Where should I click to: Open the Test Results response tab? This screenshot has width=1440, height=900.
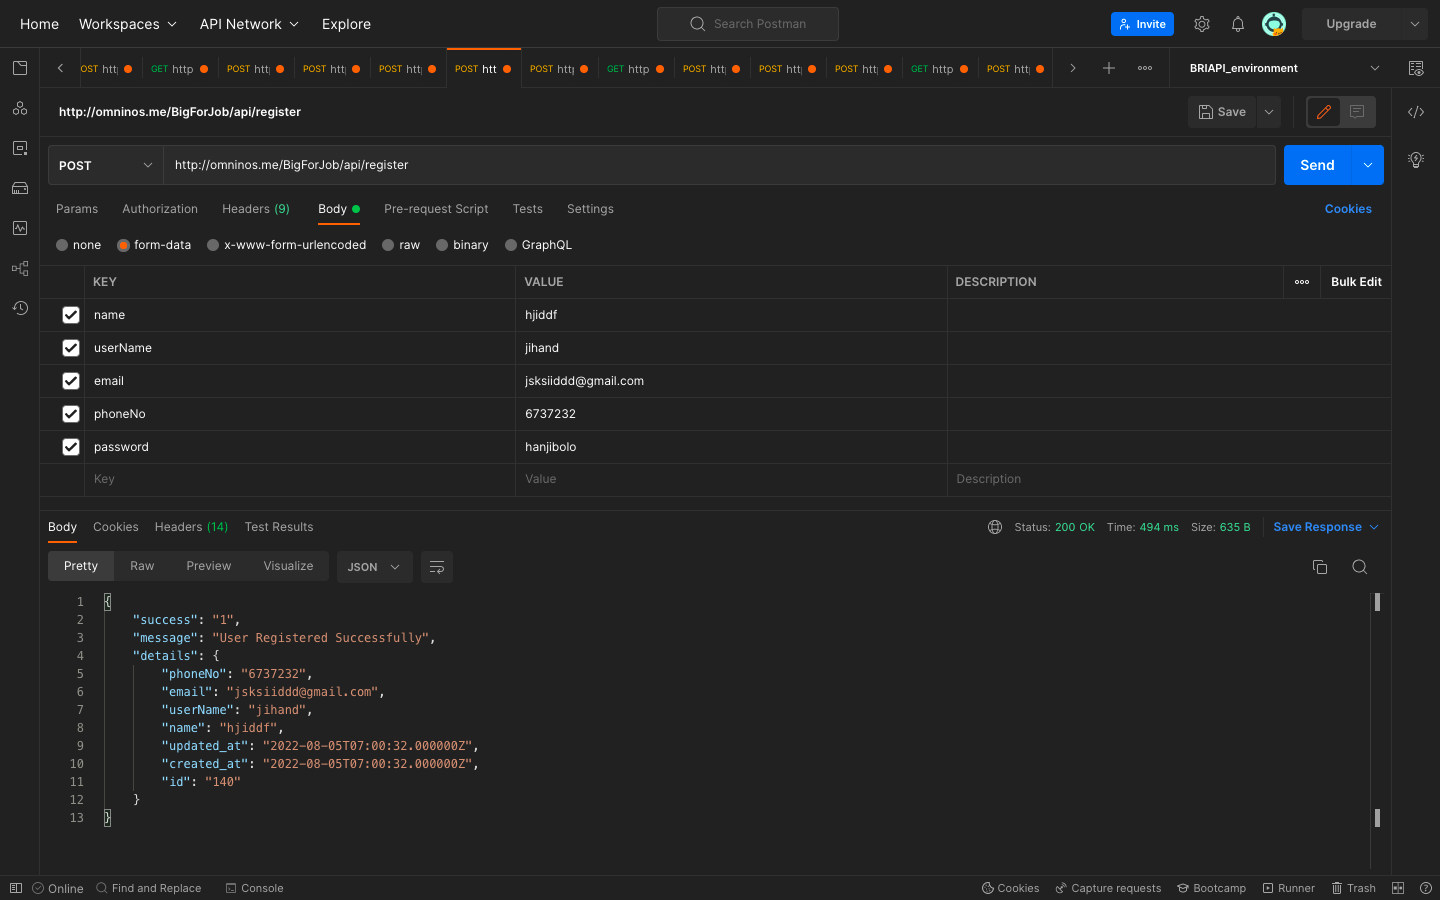(279, 527)
